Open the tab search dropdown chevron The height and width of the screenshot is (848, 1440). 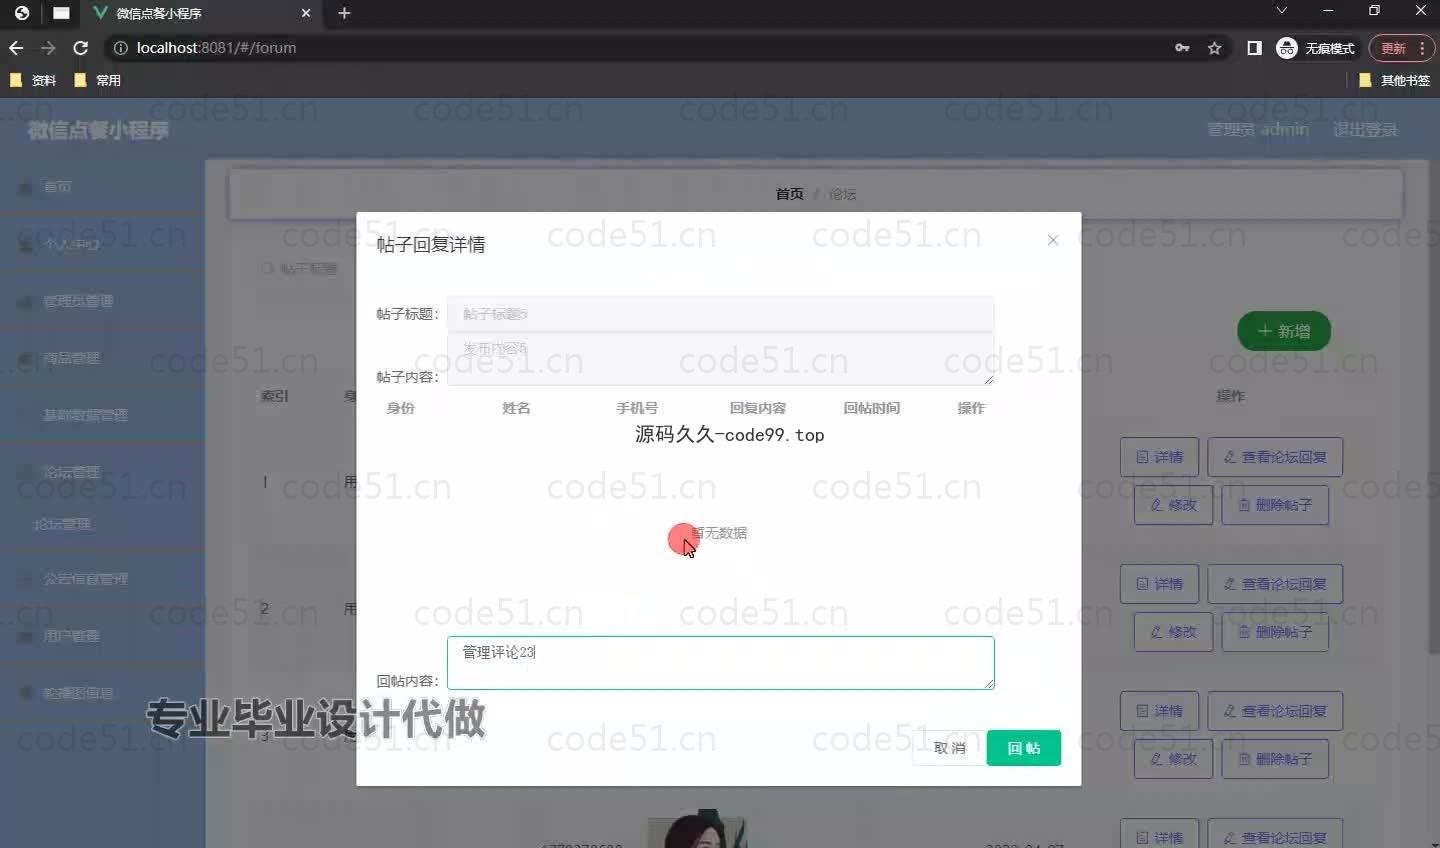[x=1281, y=11]
